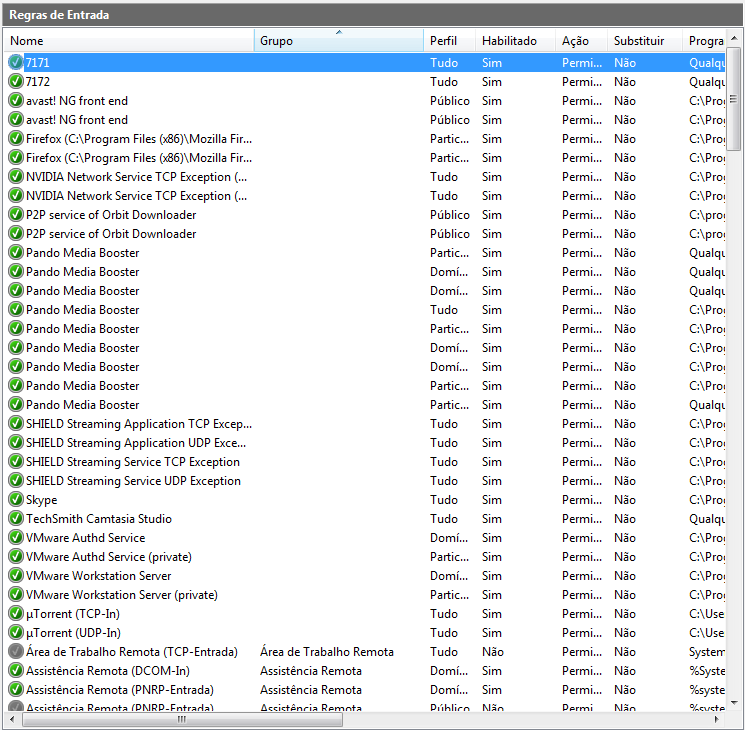Click the Não Habilitado value for Área de Trabalho Remota
Image resolution: width=745 pixels, height=730 pixels.
[x=493, y=652]
